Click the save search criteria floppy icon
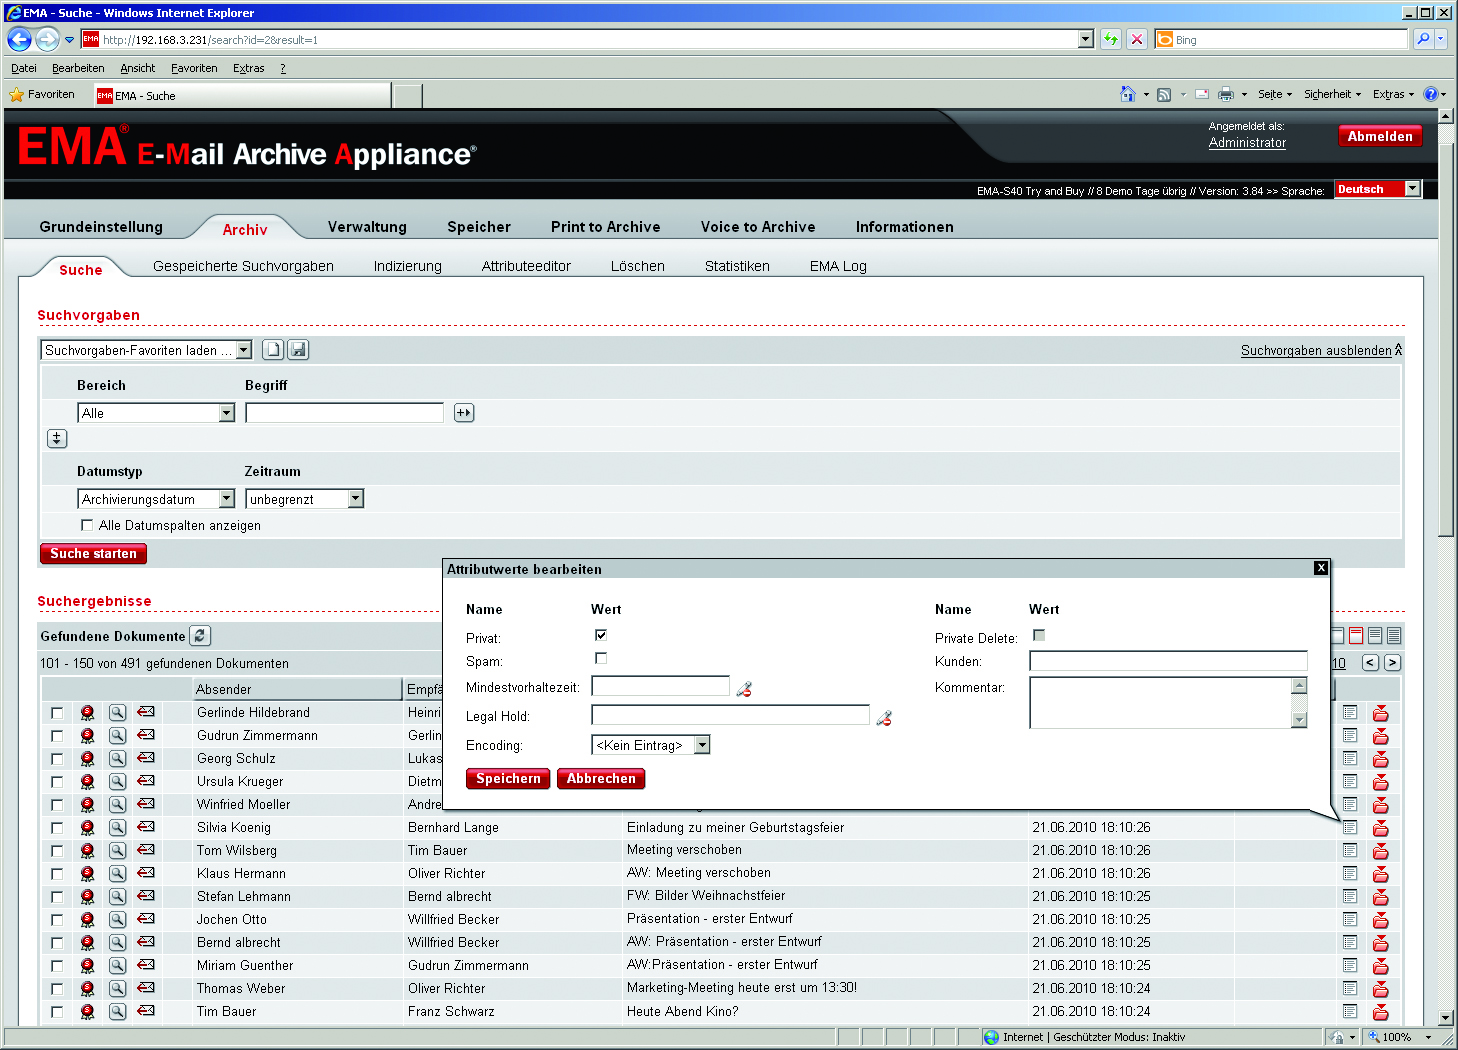 coord(298,350)
